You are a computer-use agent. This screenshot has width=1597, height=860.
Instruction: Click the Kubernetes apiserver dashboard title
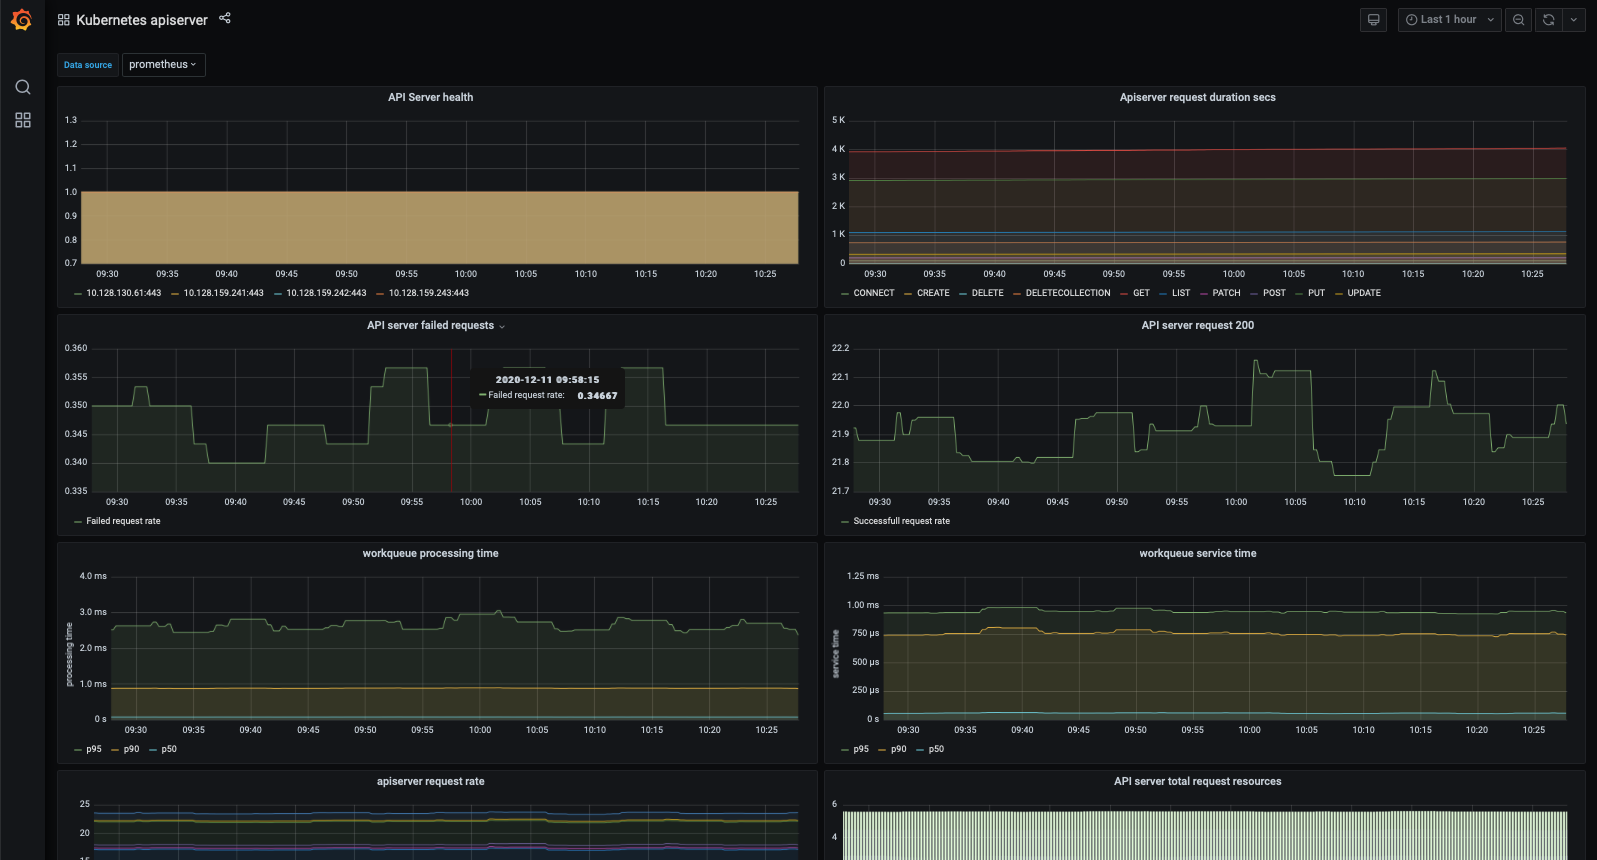coord(142,20)
